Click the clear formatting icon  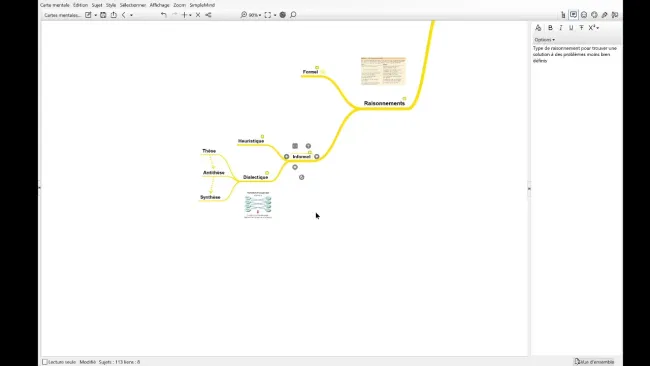coord(538,28)
